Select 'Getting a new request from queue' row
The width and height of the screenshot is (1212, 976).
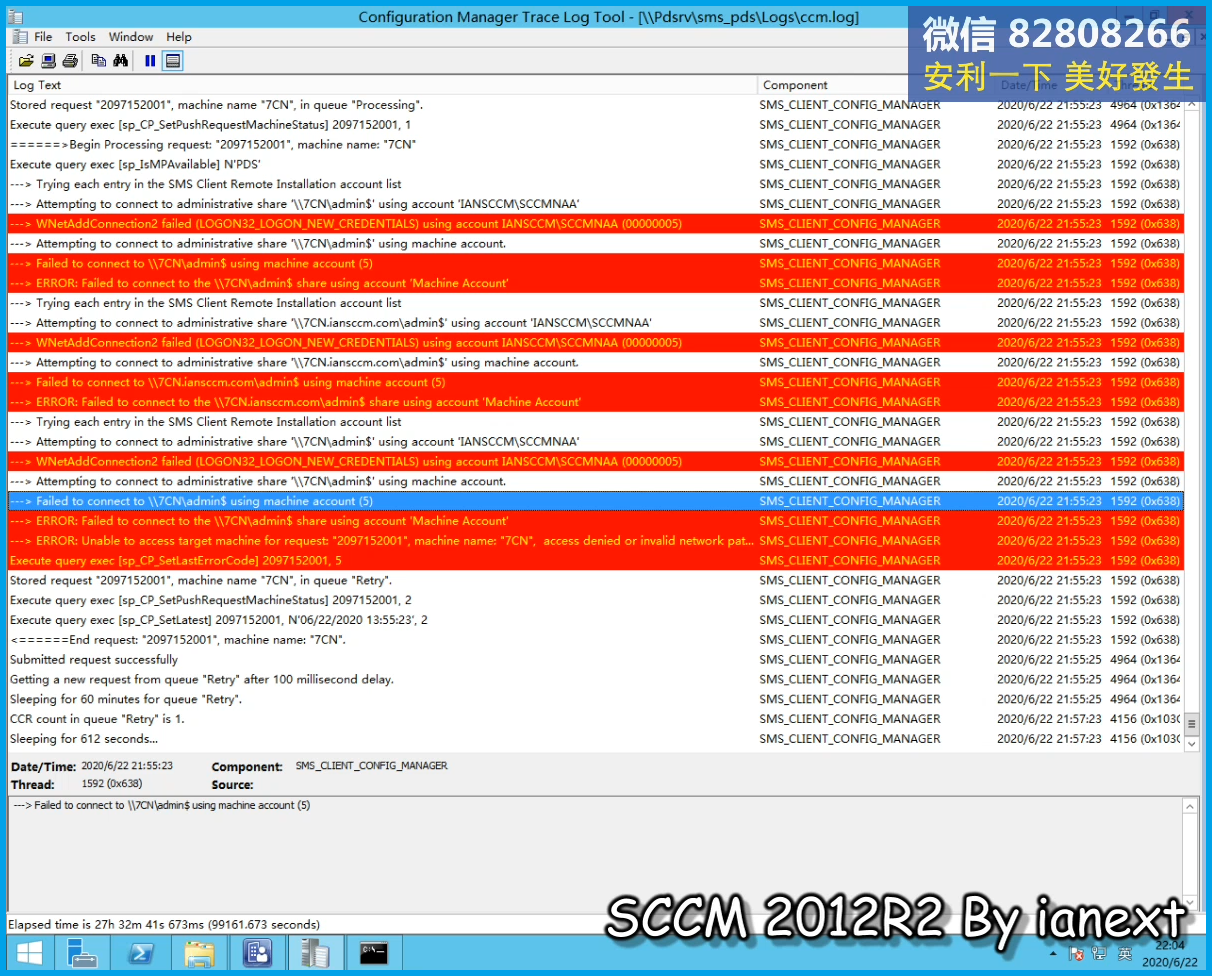tap(595, 679)
